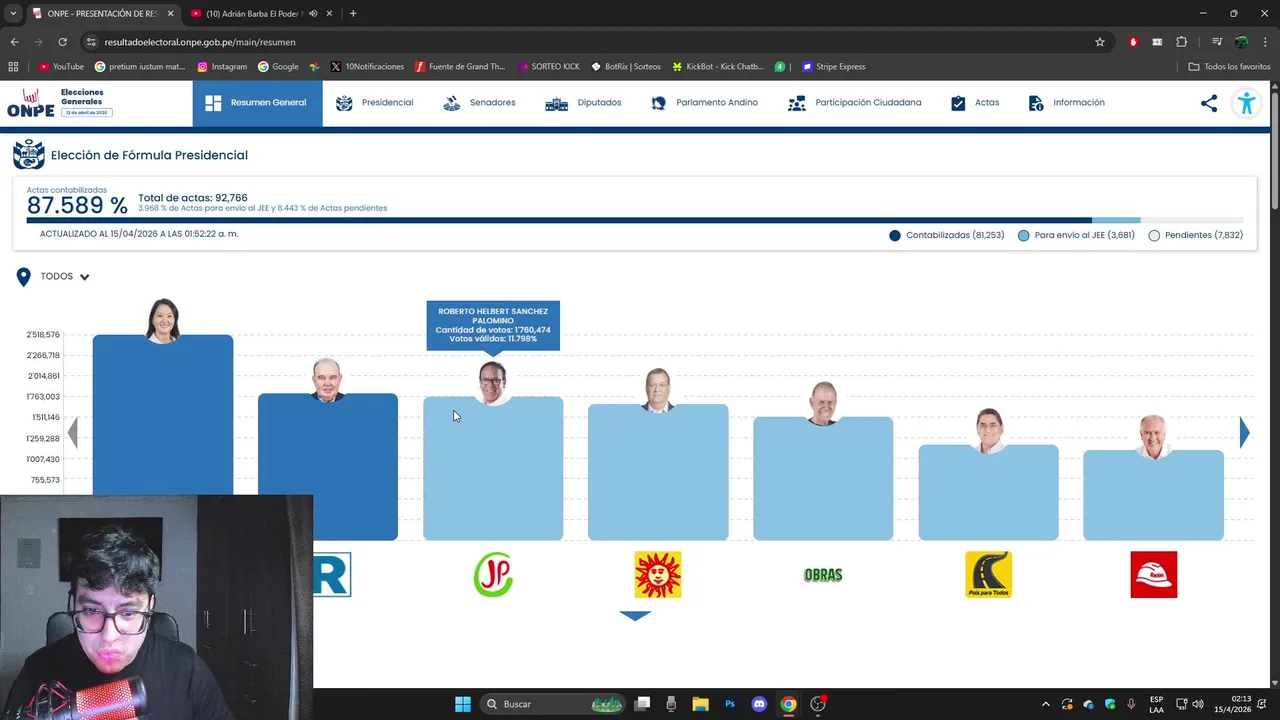Open the accessibility options icon
Viewport: 1280px width, 720px height.
(1246, 103)
